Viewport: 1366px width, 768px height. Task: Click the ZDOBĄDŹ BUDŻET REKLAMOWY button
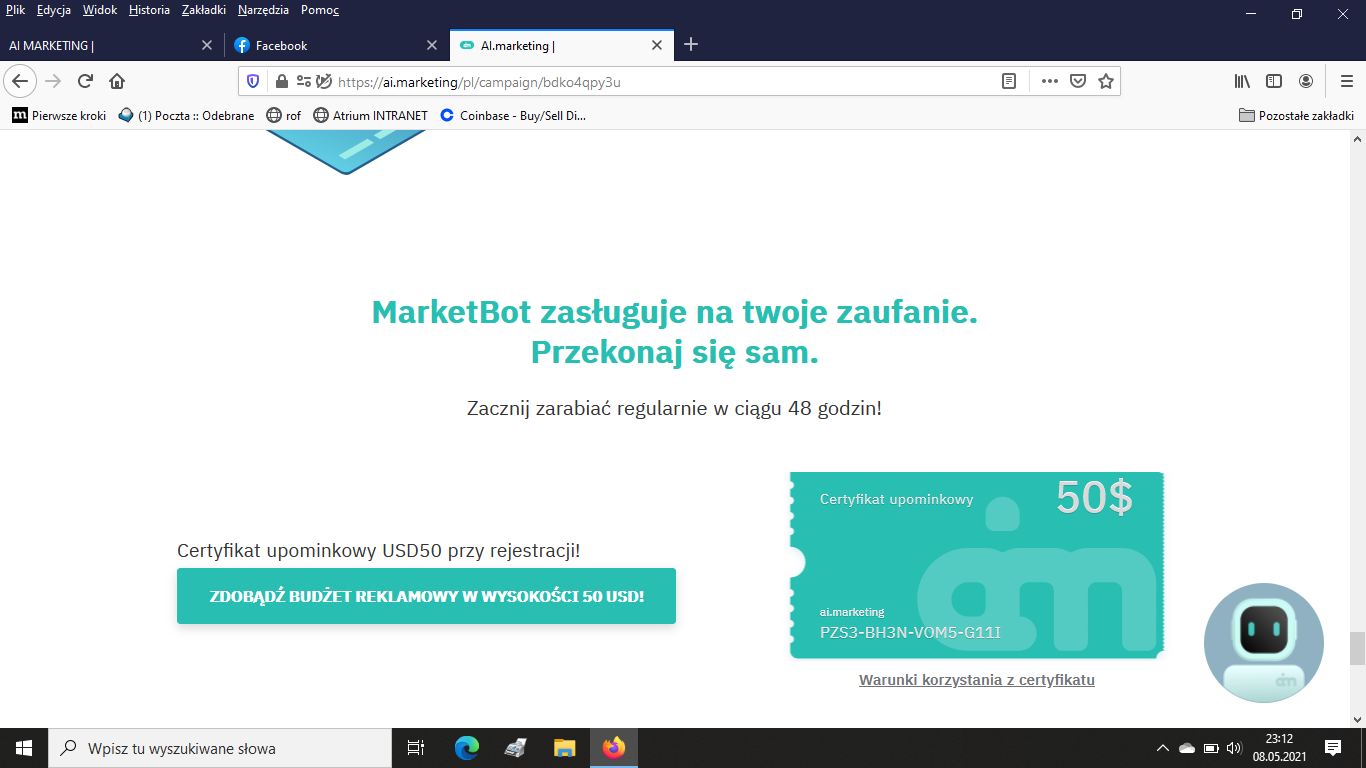coord(426,596)
